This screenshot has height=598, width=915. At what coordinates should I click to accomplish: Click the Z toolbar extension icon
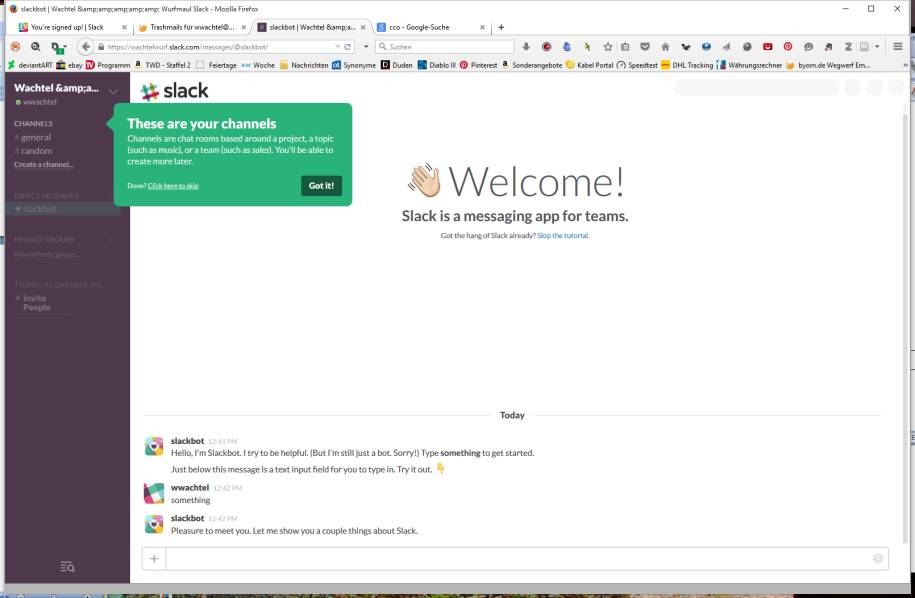pos(848,47)
